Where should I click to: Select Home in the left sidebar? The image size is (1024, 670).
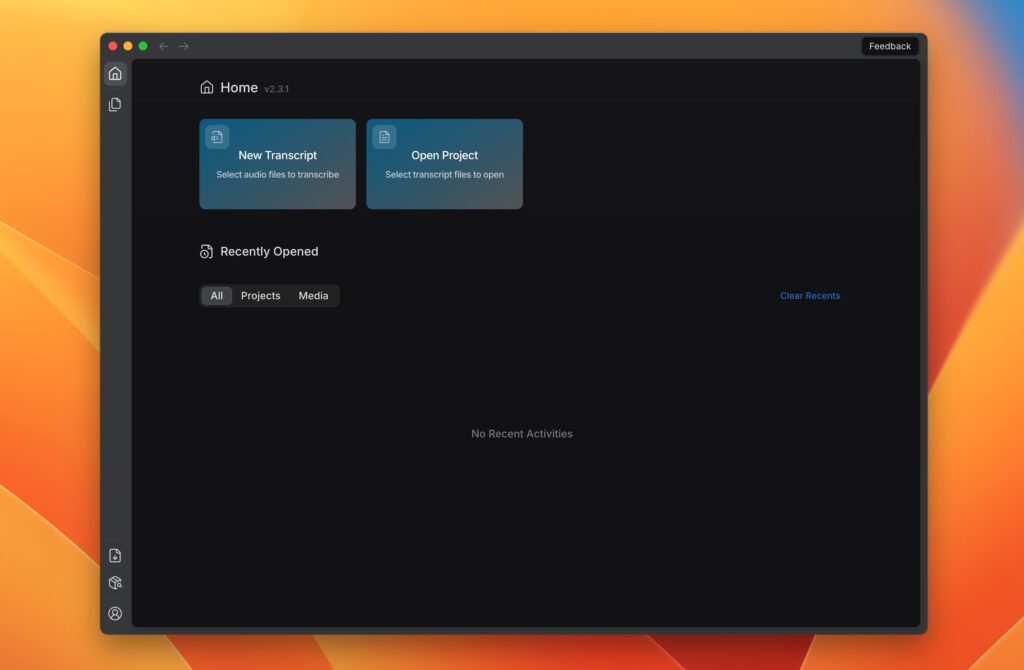coord(115,73)
